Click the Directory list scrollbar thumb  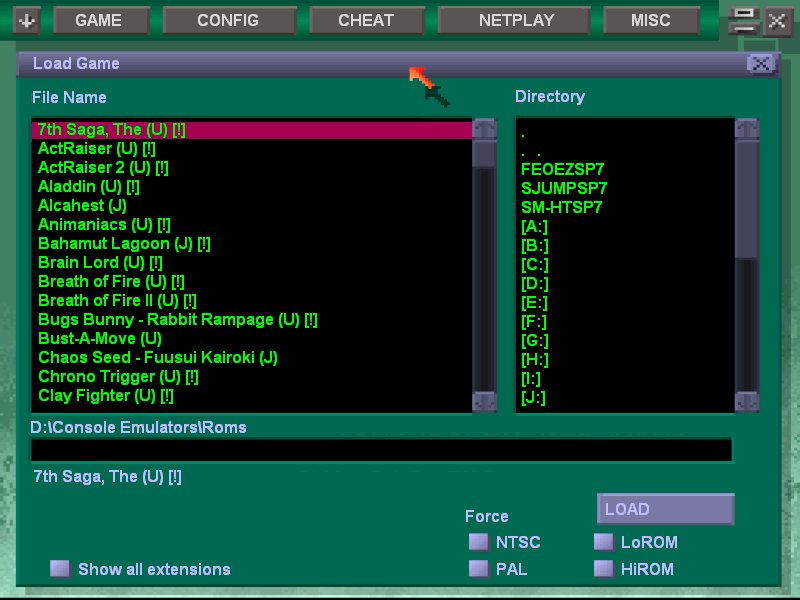click(x=747, y=198)
